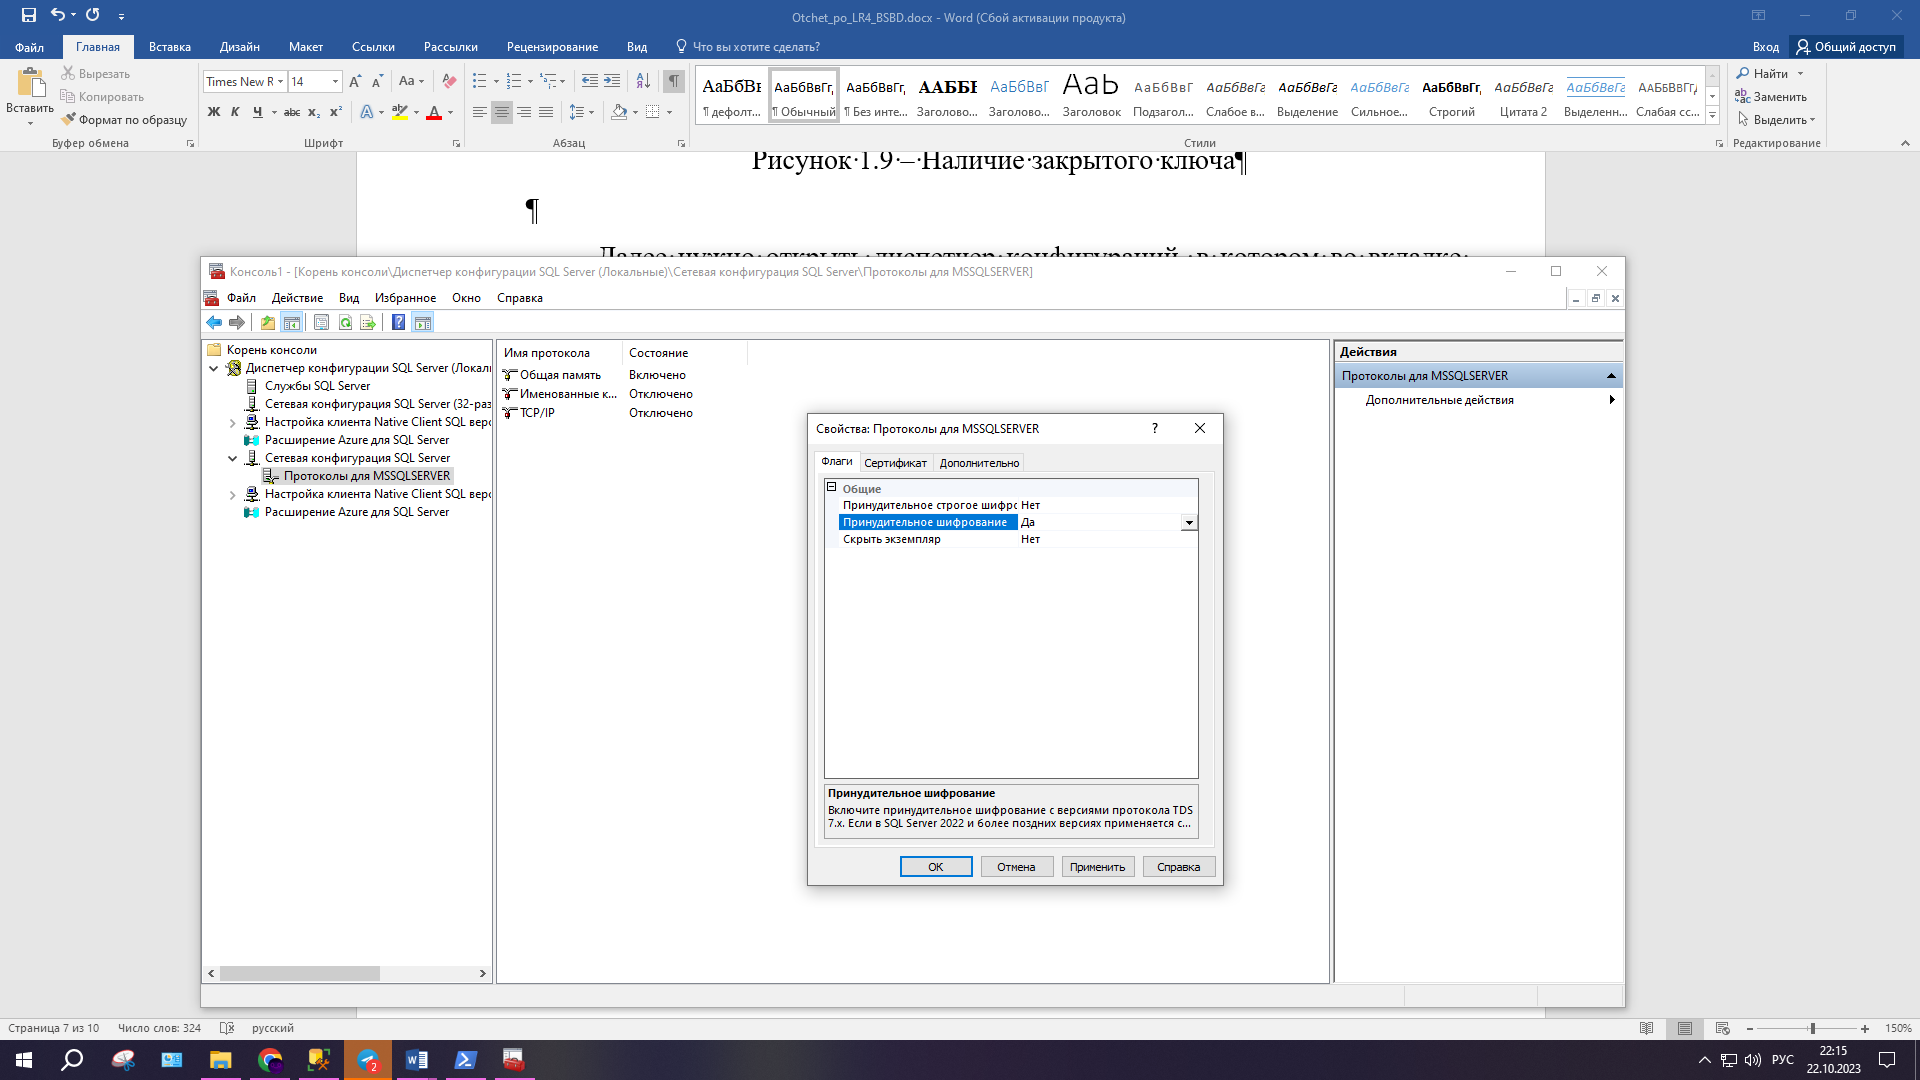Click the Отмена button in the properties dialog

(x=1016, y=867)
